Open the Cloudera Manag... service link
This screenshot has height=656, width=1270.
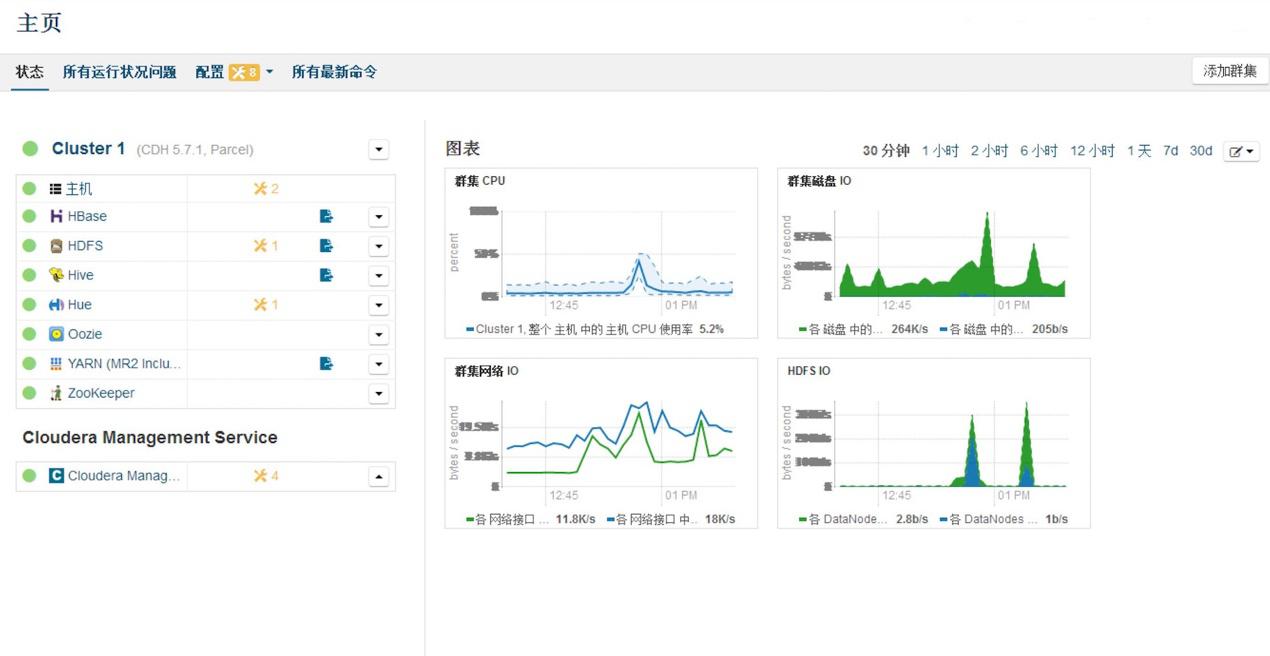click(124, 476)
